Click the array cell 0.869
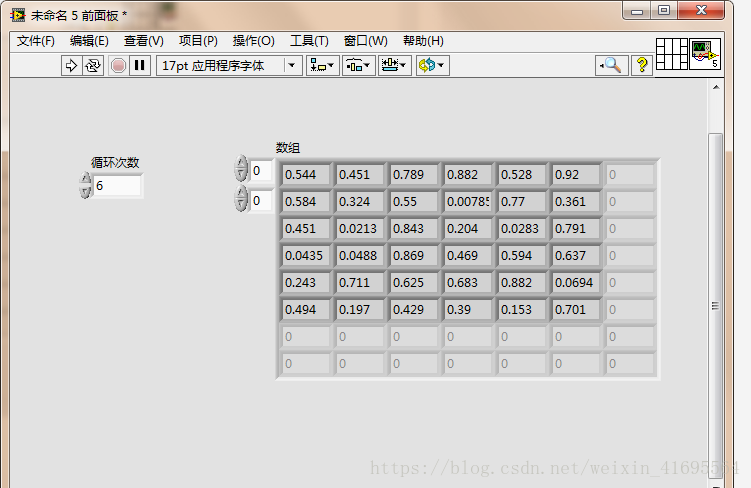Screen dimensions: 751x488 pos(414,256)
